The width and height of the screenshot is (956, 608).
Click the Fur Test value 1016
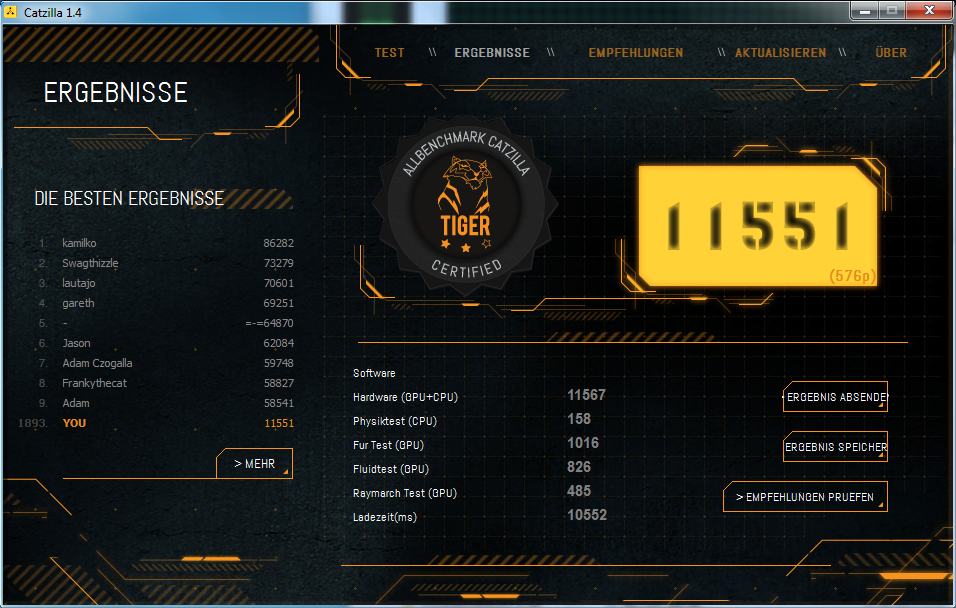point(583,443)
